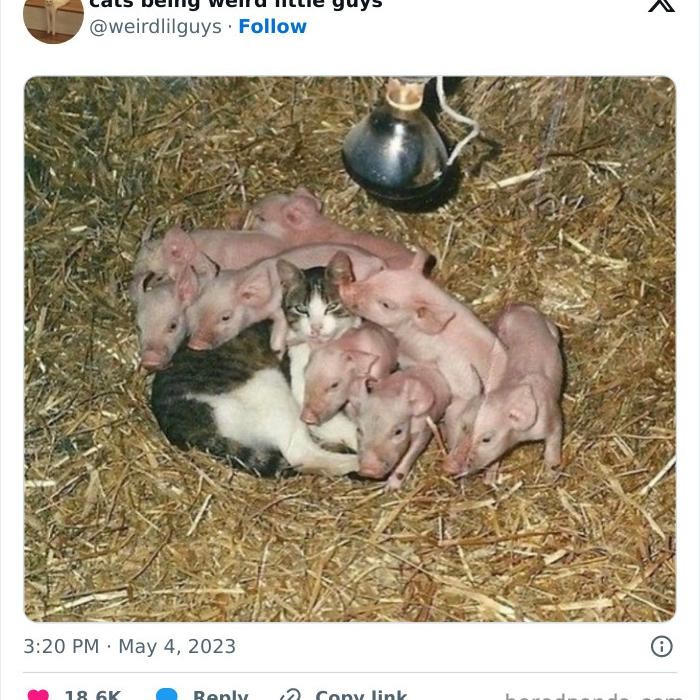Open the weirdlilguys profile avatar
700x700 pixels.
(53, 18)
